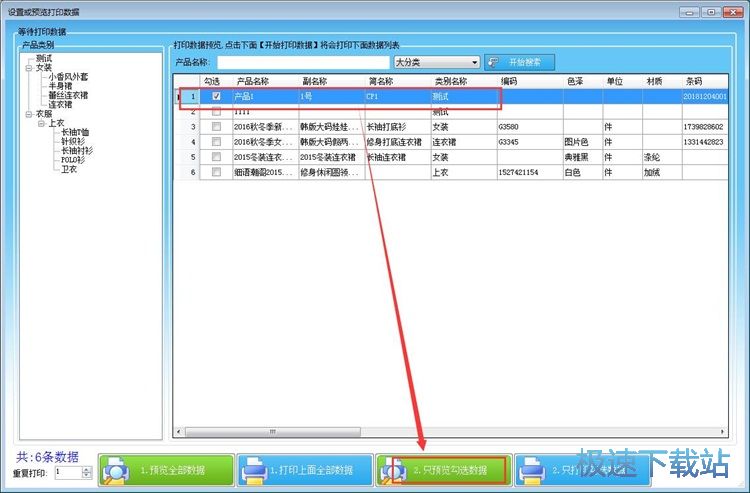Click 2.只预览勾选数据 button

tap(443, 470)
